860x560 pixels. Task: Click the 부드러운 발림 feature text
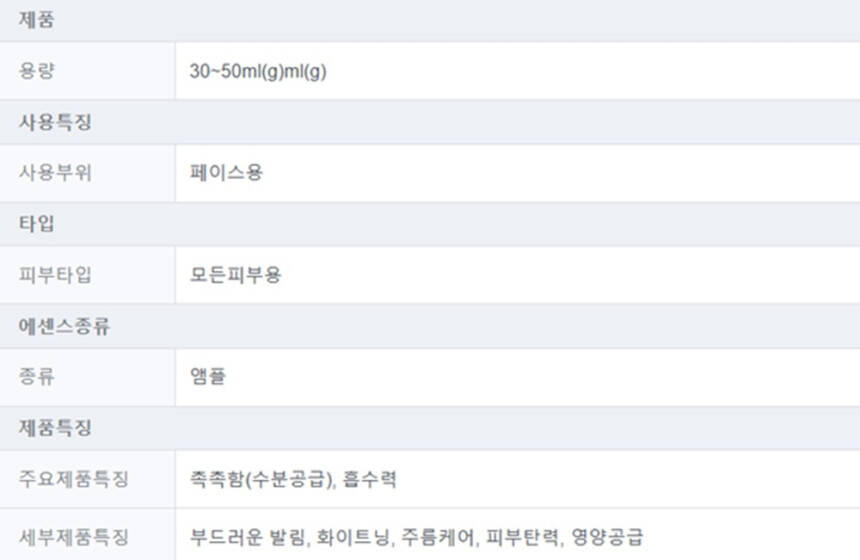tap(244, 537)
